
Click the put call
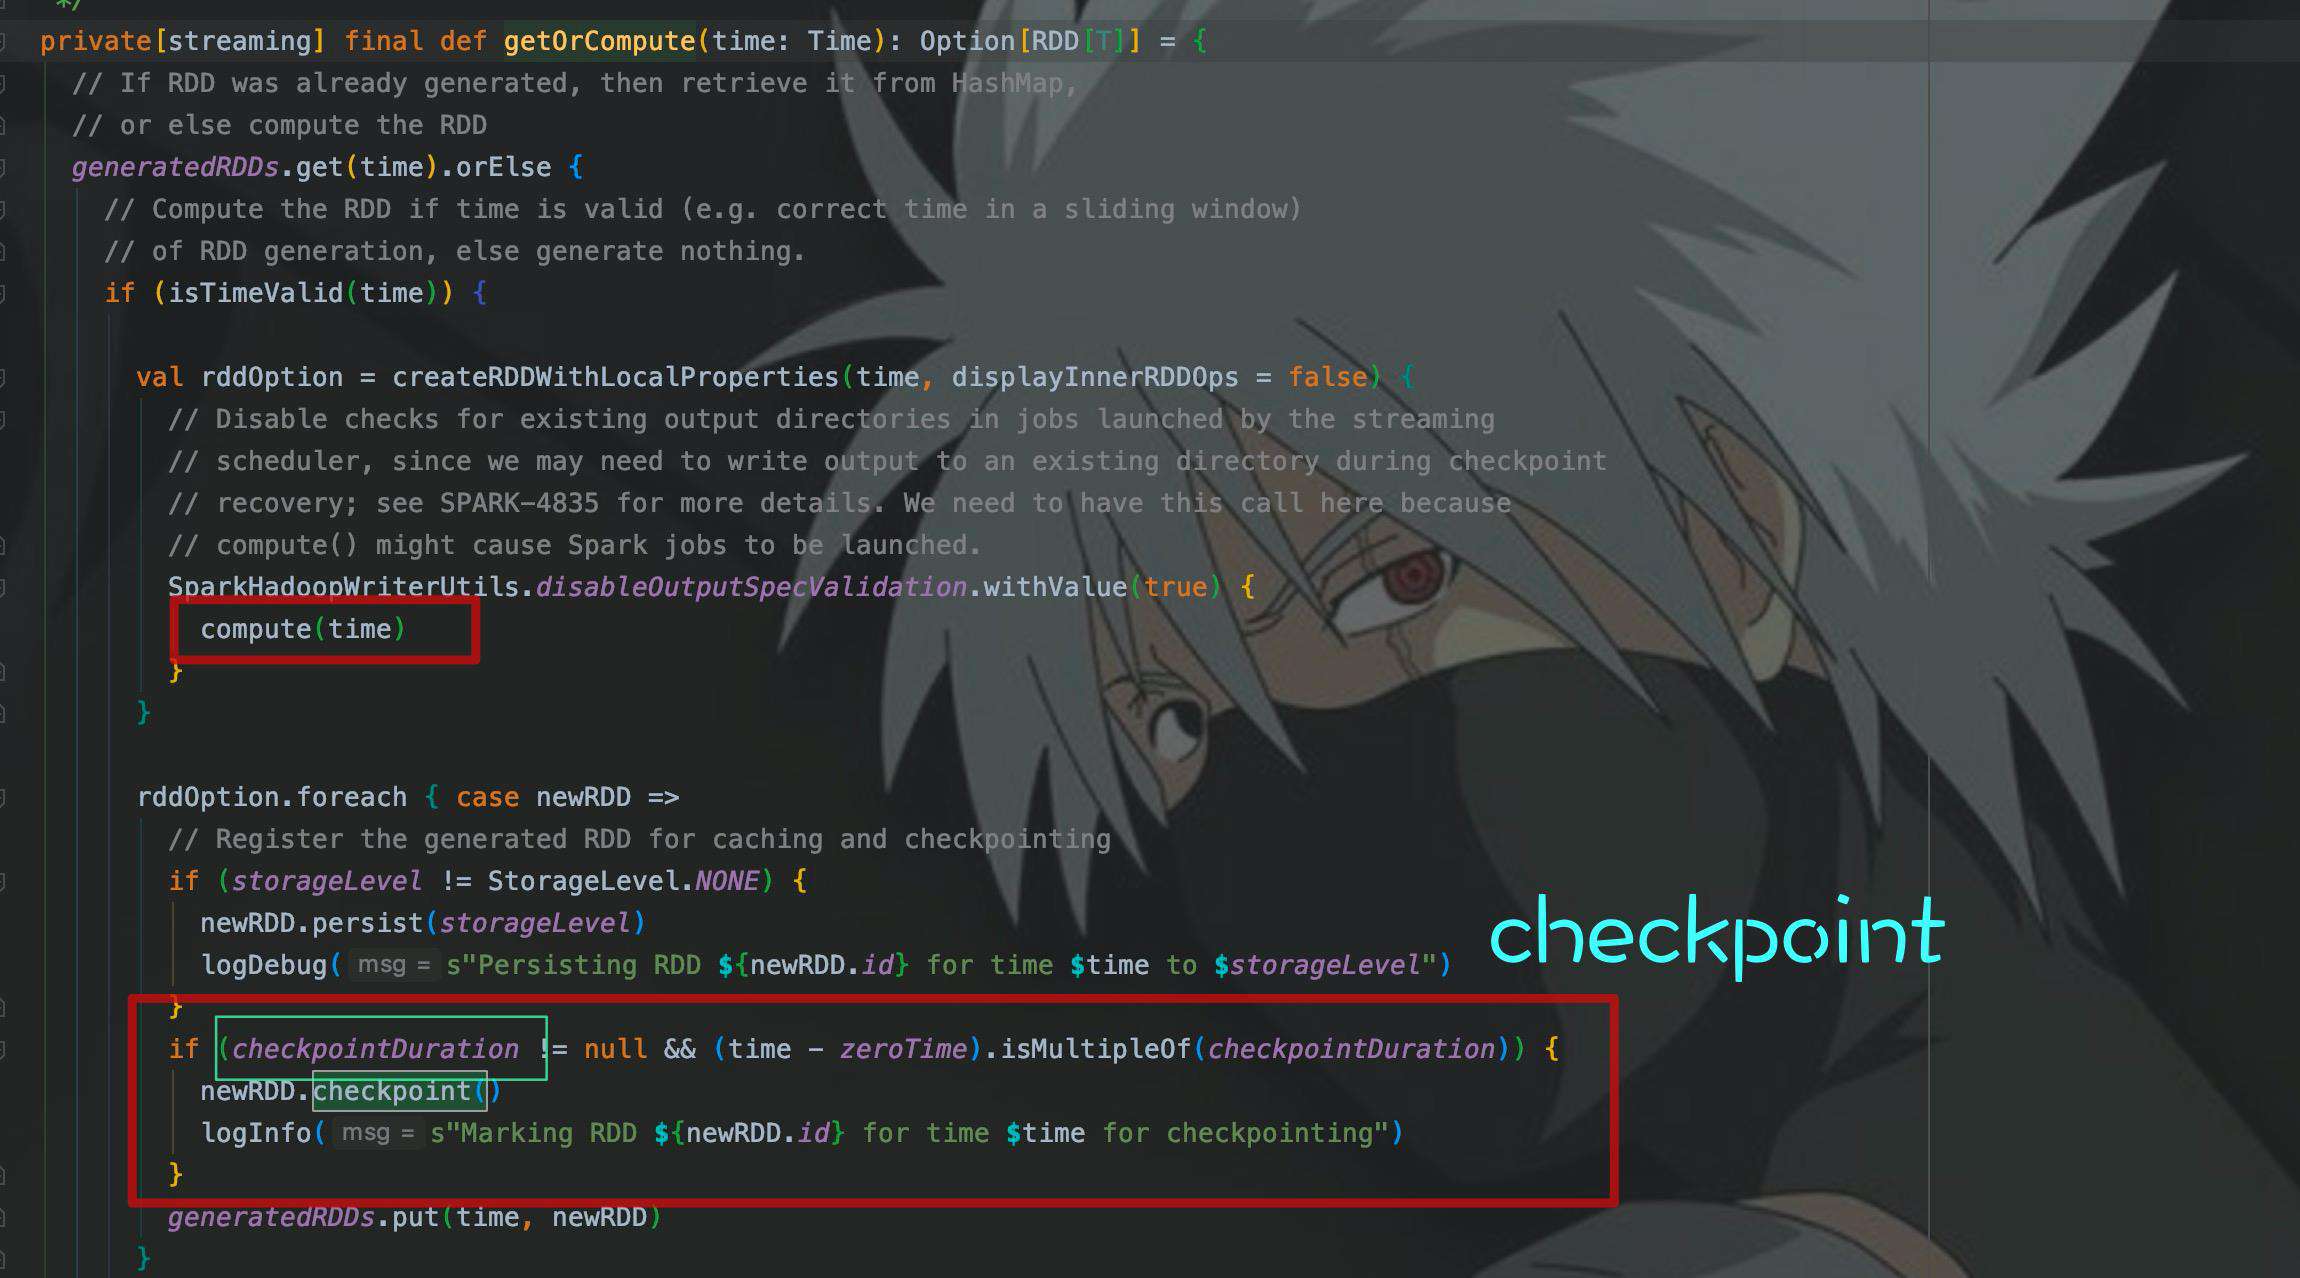[x=415, y=1217]
